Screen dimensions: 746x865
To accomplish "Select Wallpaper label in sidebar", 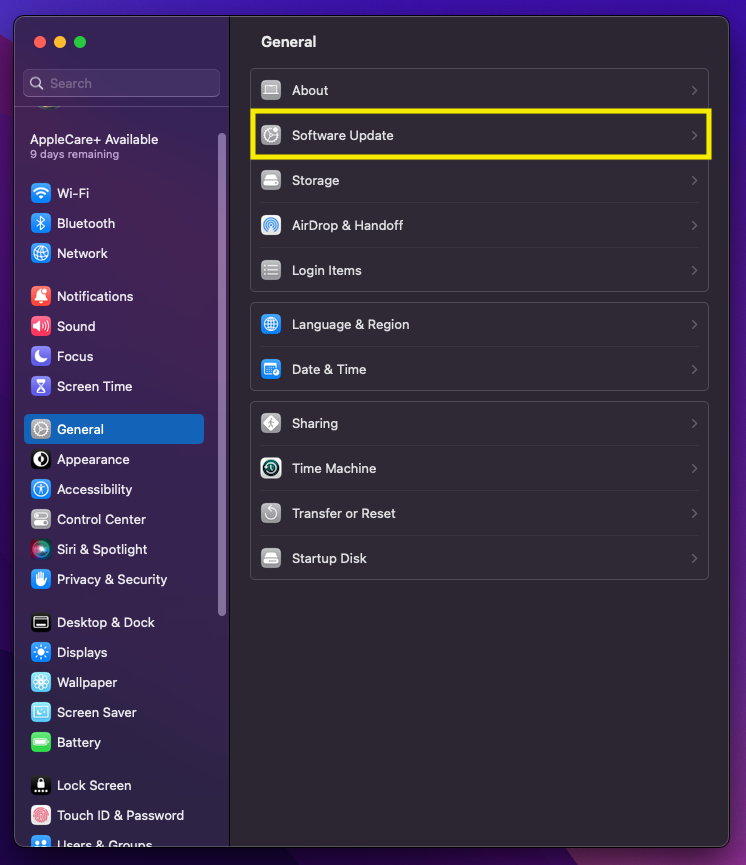I will click(x=87, y=682).
